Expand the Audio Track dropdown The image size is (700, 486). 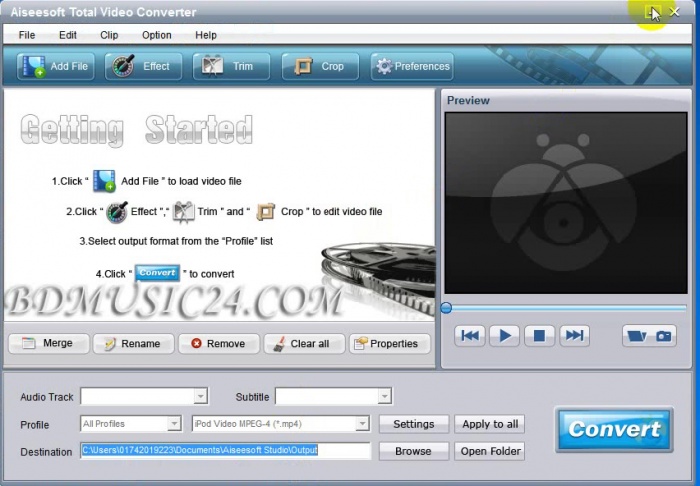click(200, 397)
